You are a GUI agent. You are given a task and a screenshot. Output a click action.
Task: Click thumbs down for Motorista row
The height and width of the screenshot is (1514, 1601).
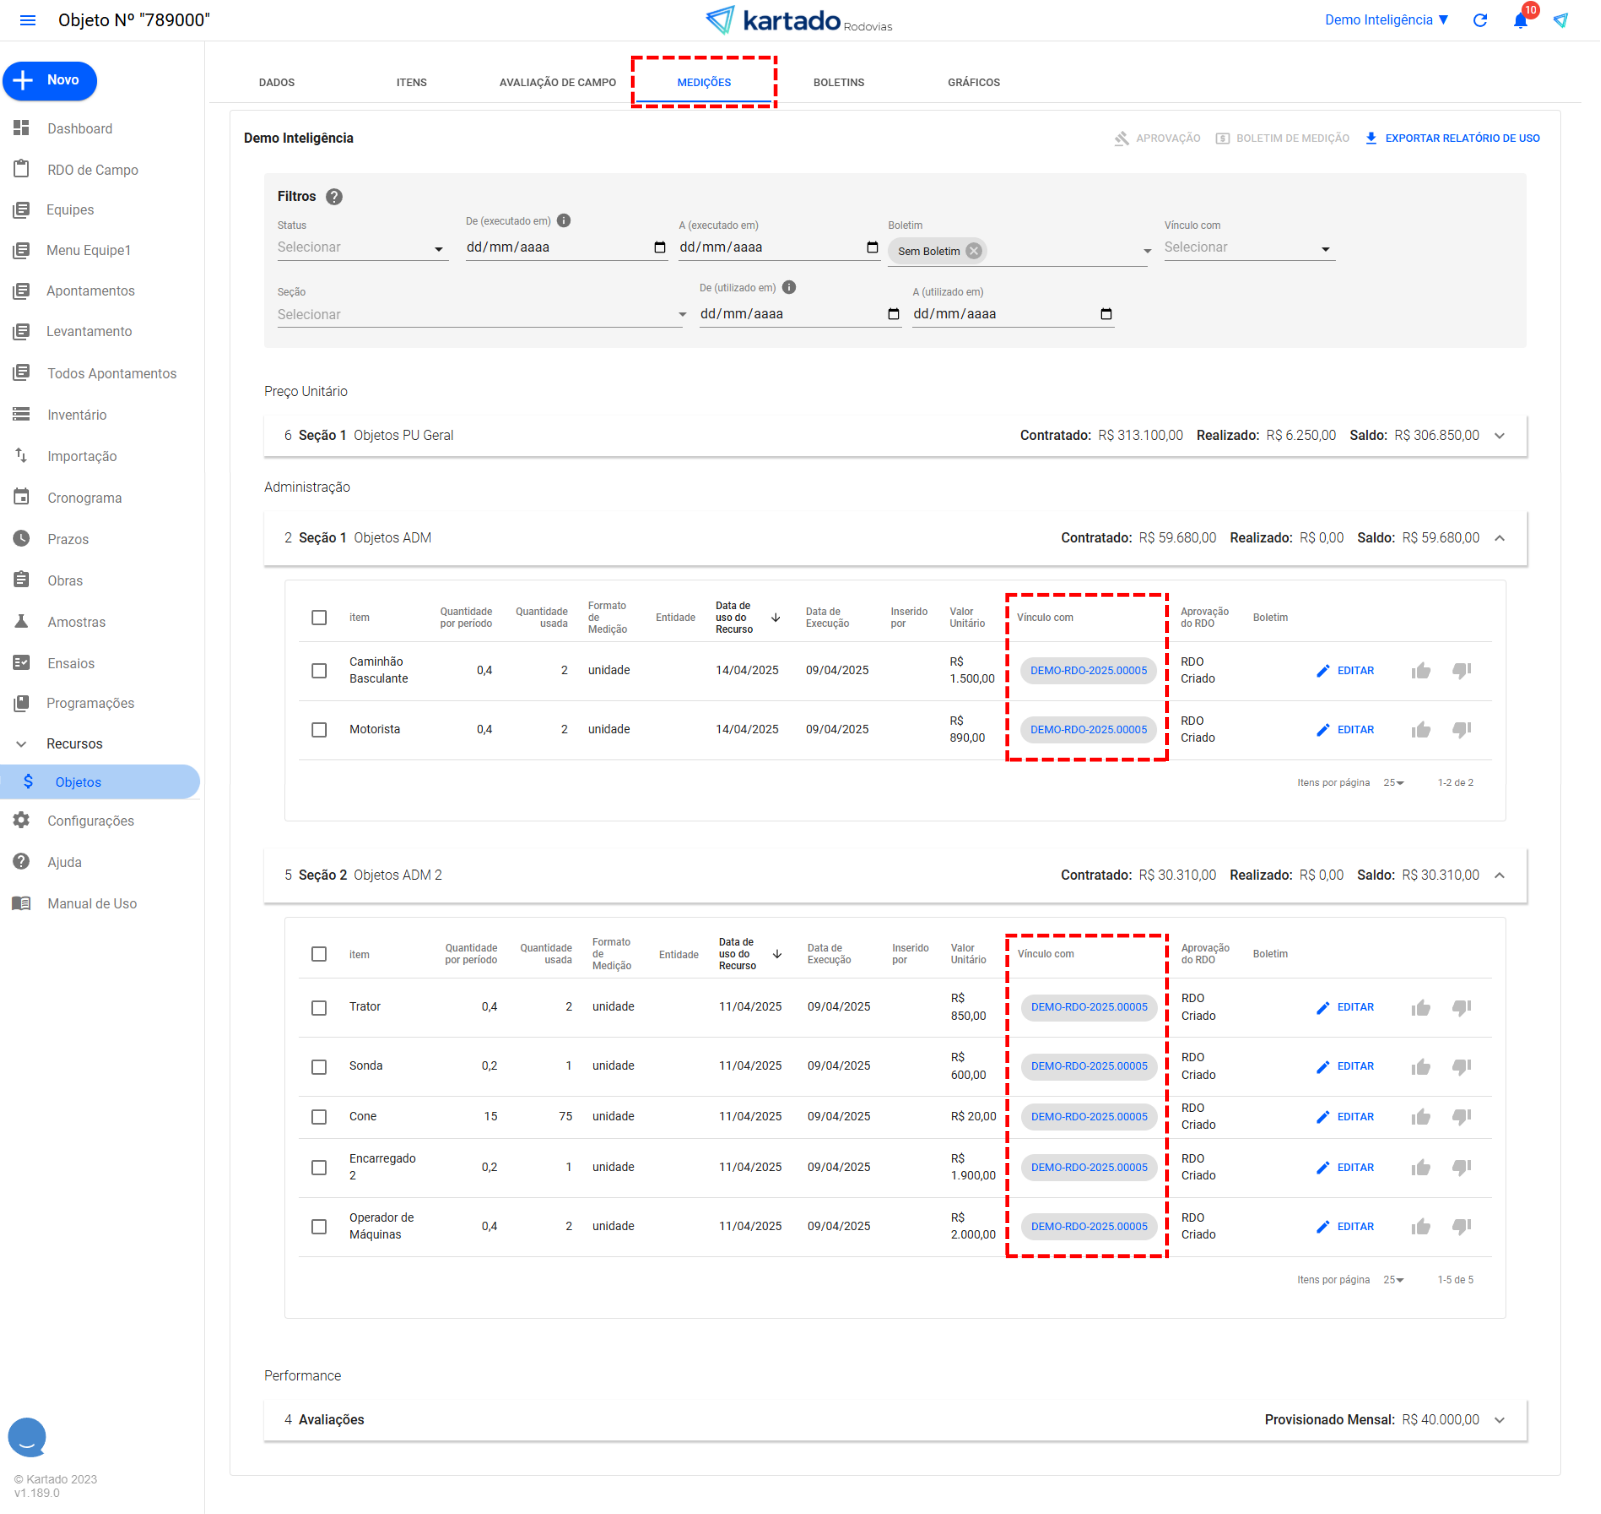(1461, 730)
